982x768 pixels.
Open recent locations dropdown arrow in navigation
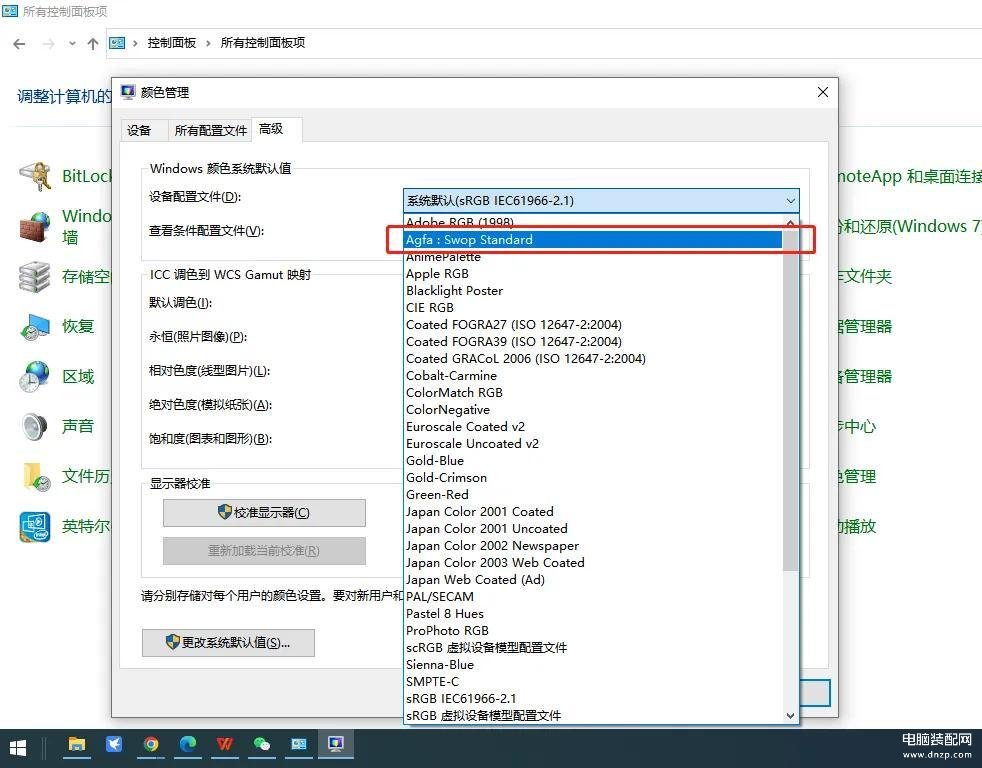click(x=72, y=43)
